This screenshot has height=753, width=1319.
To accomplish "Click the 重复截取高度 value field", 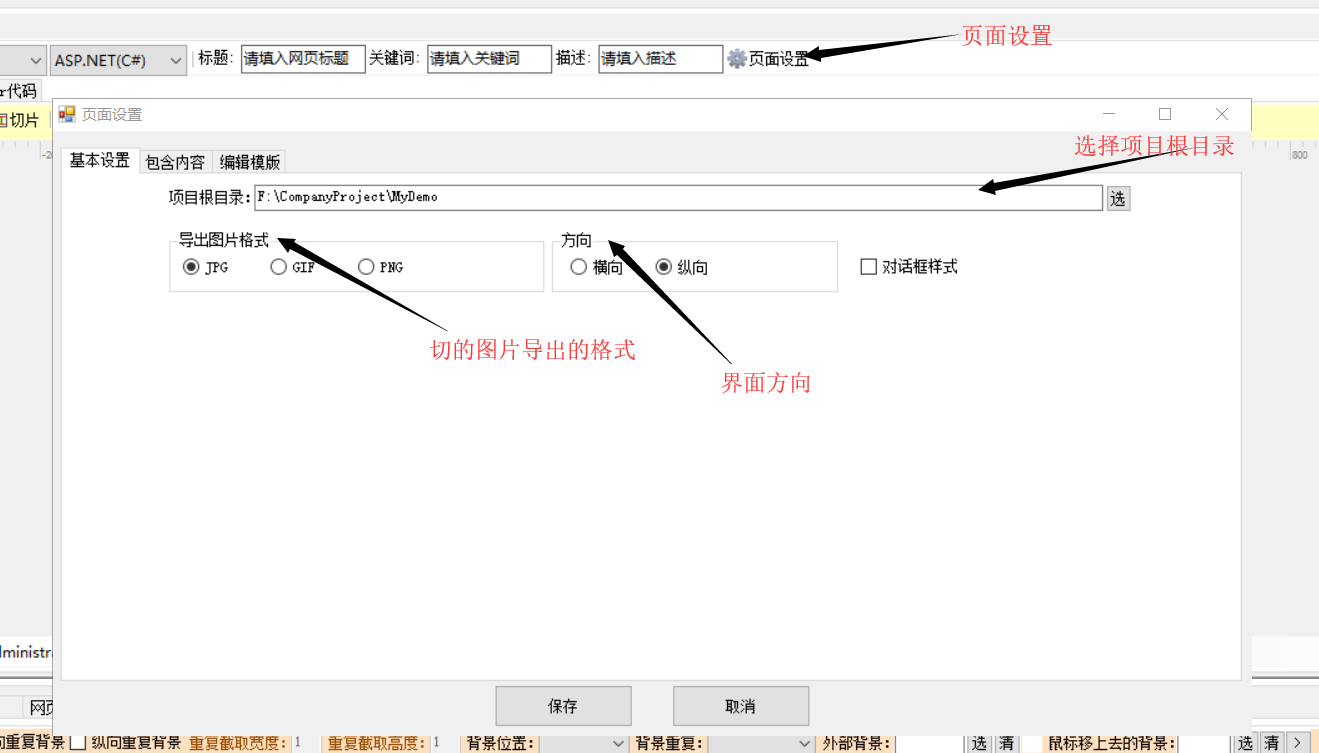I will [x=444, y=743].
